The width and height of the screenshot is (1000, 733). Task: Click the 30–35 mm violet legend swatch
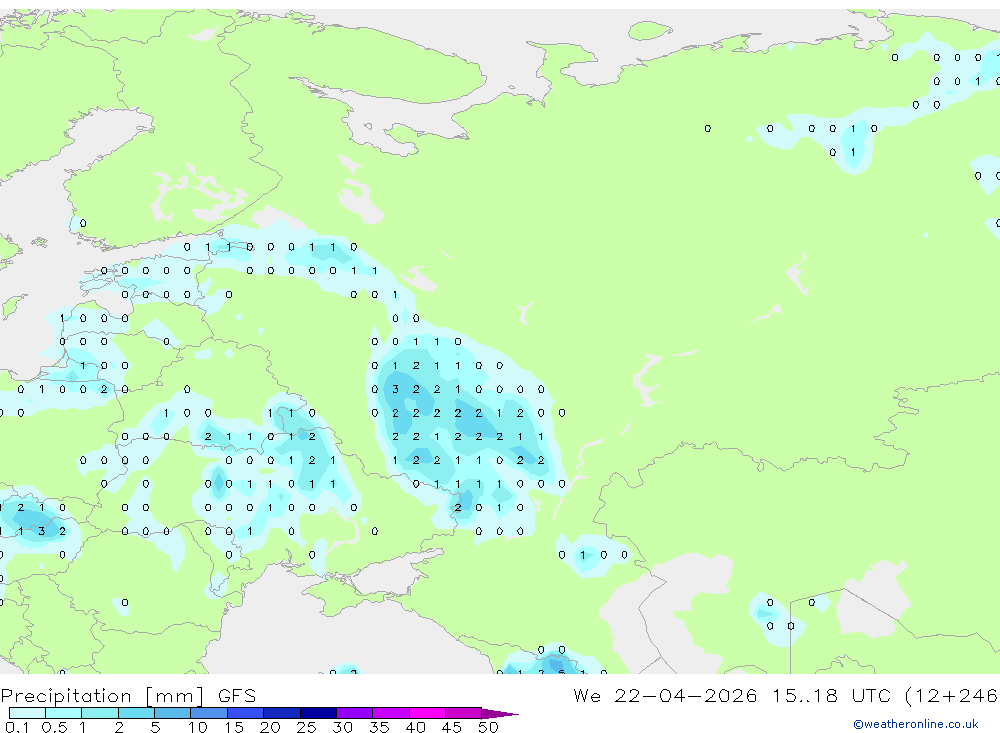pyautogui.click(x=355, y=713)
